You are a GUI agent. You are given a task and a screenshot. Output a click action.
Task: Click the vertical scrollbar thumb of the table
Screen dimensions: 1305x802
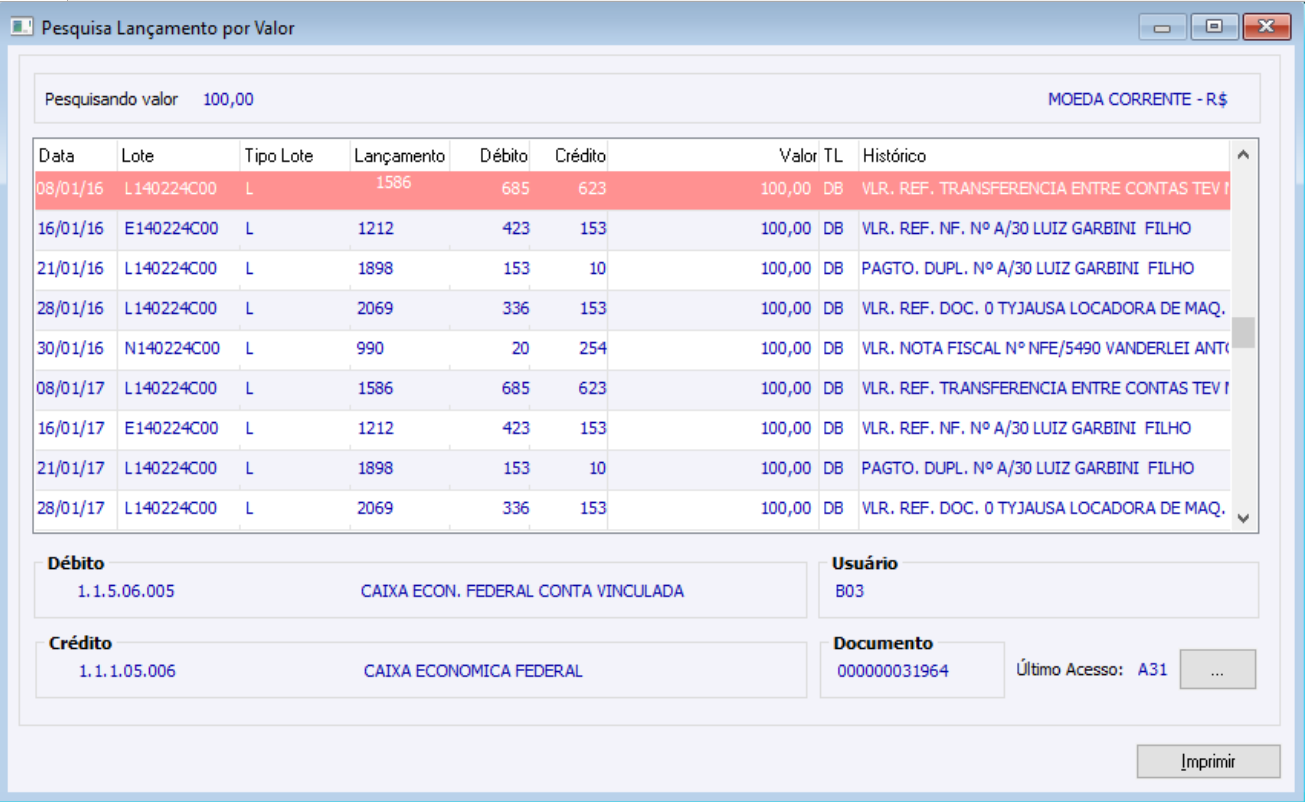[1243, 332]
